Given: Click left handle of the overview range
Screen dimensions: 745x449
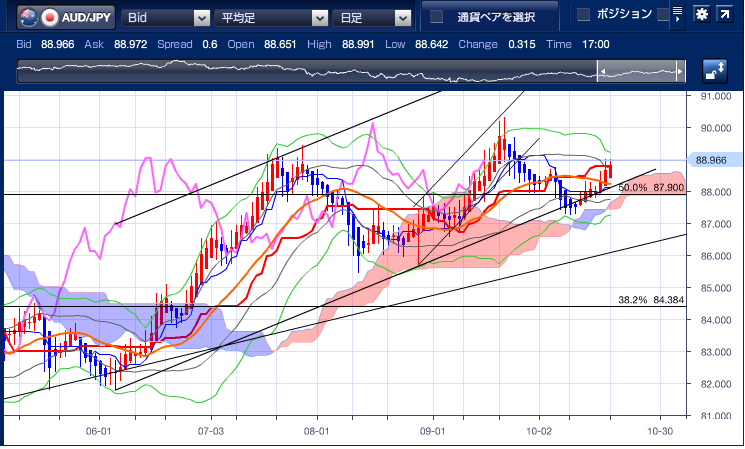Looking at the screenshot, I should 600,71.
